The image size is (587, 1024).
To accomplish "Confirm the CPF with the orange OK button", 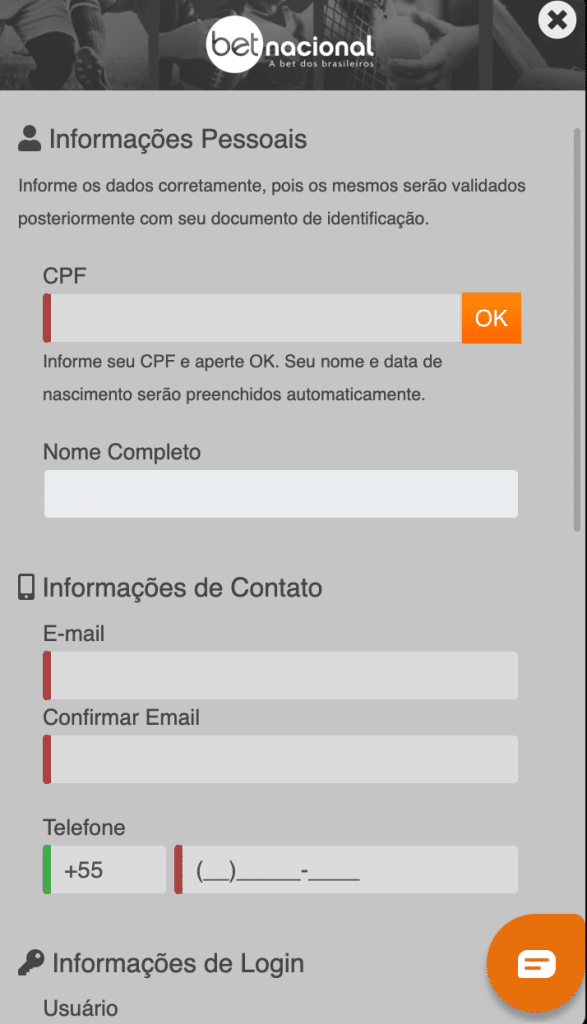I will [x=491, y=318].
